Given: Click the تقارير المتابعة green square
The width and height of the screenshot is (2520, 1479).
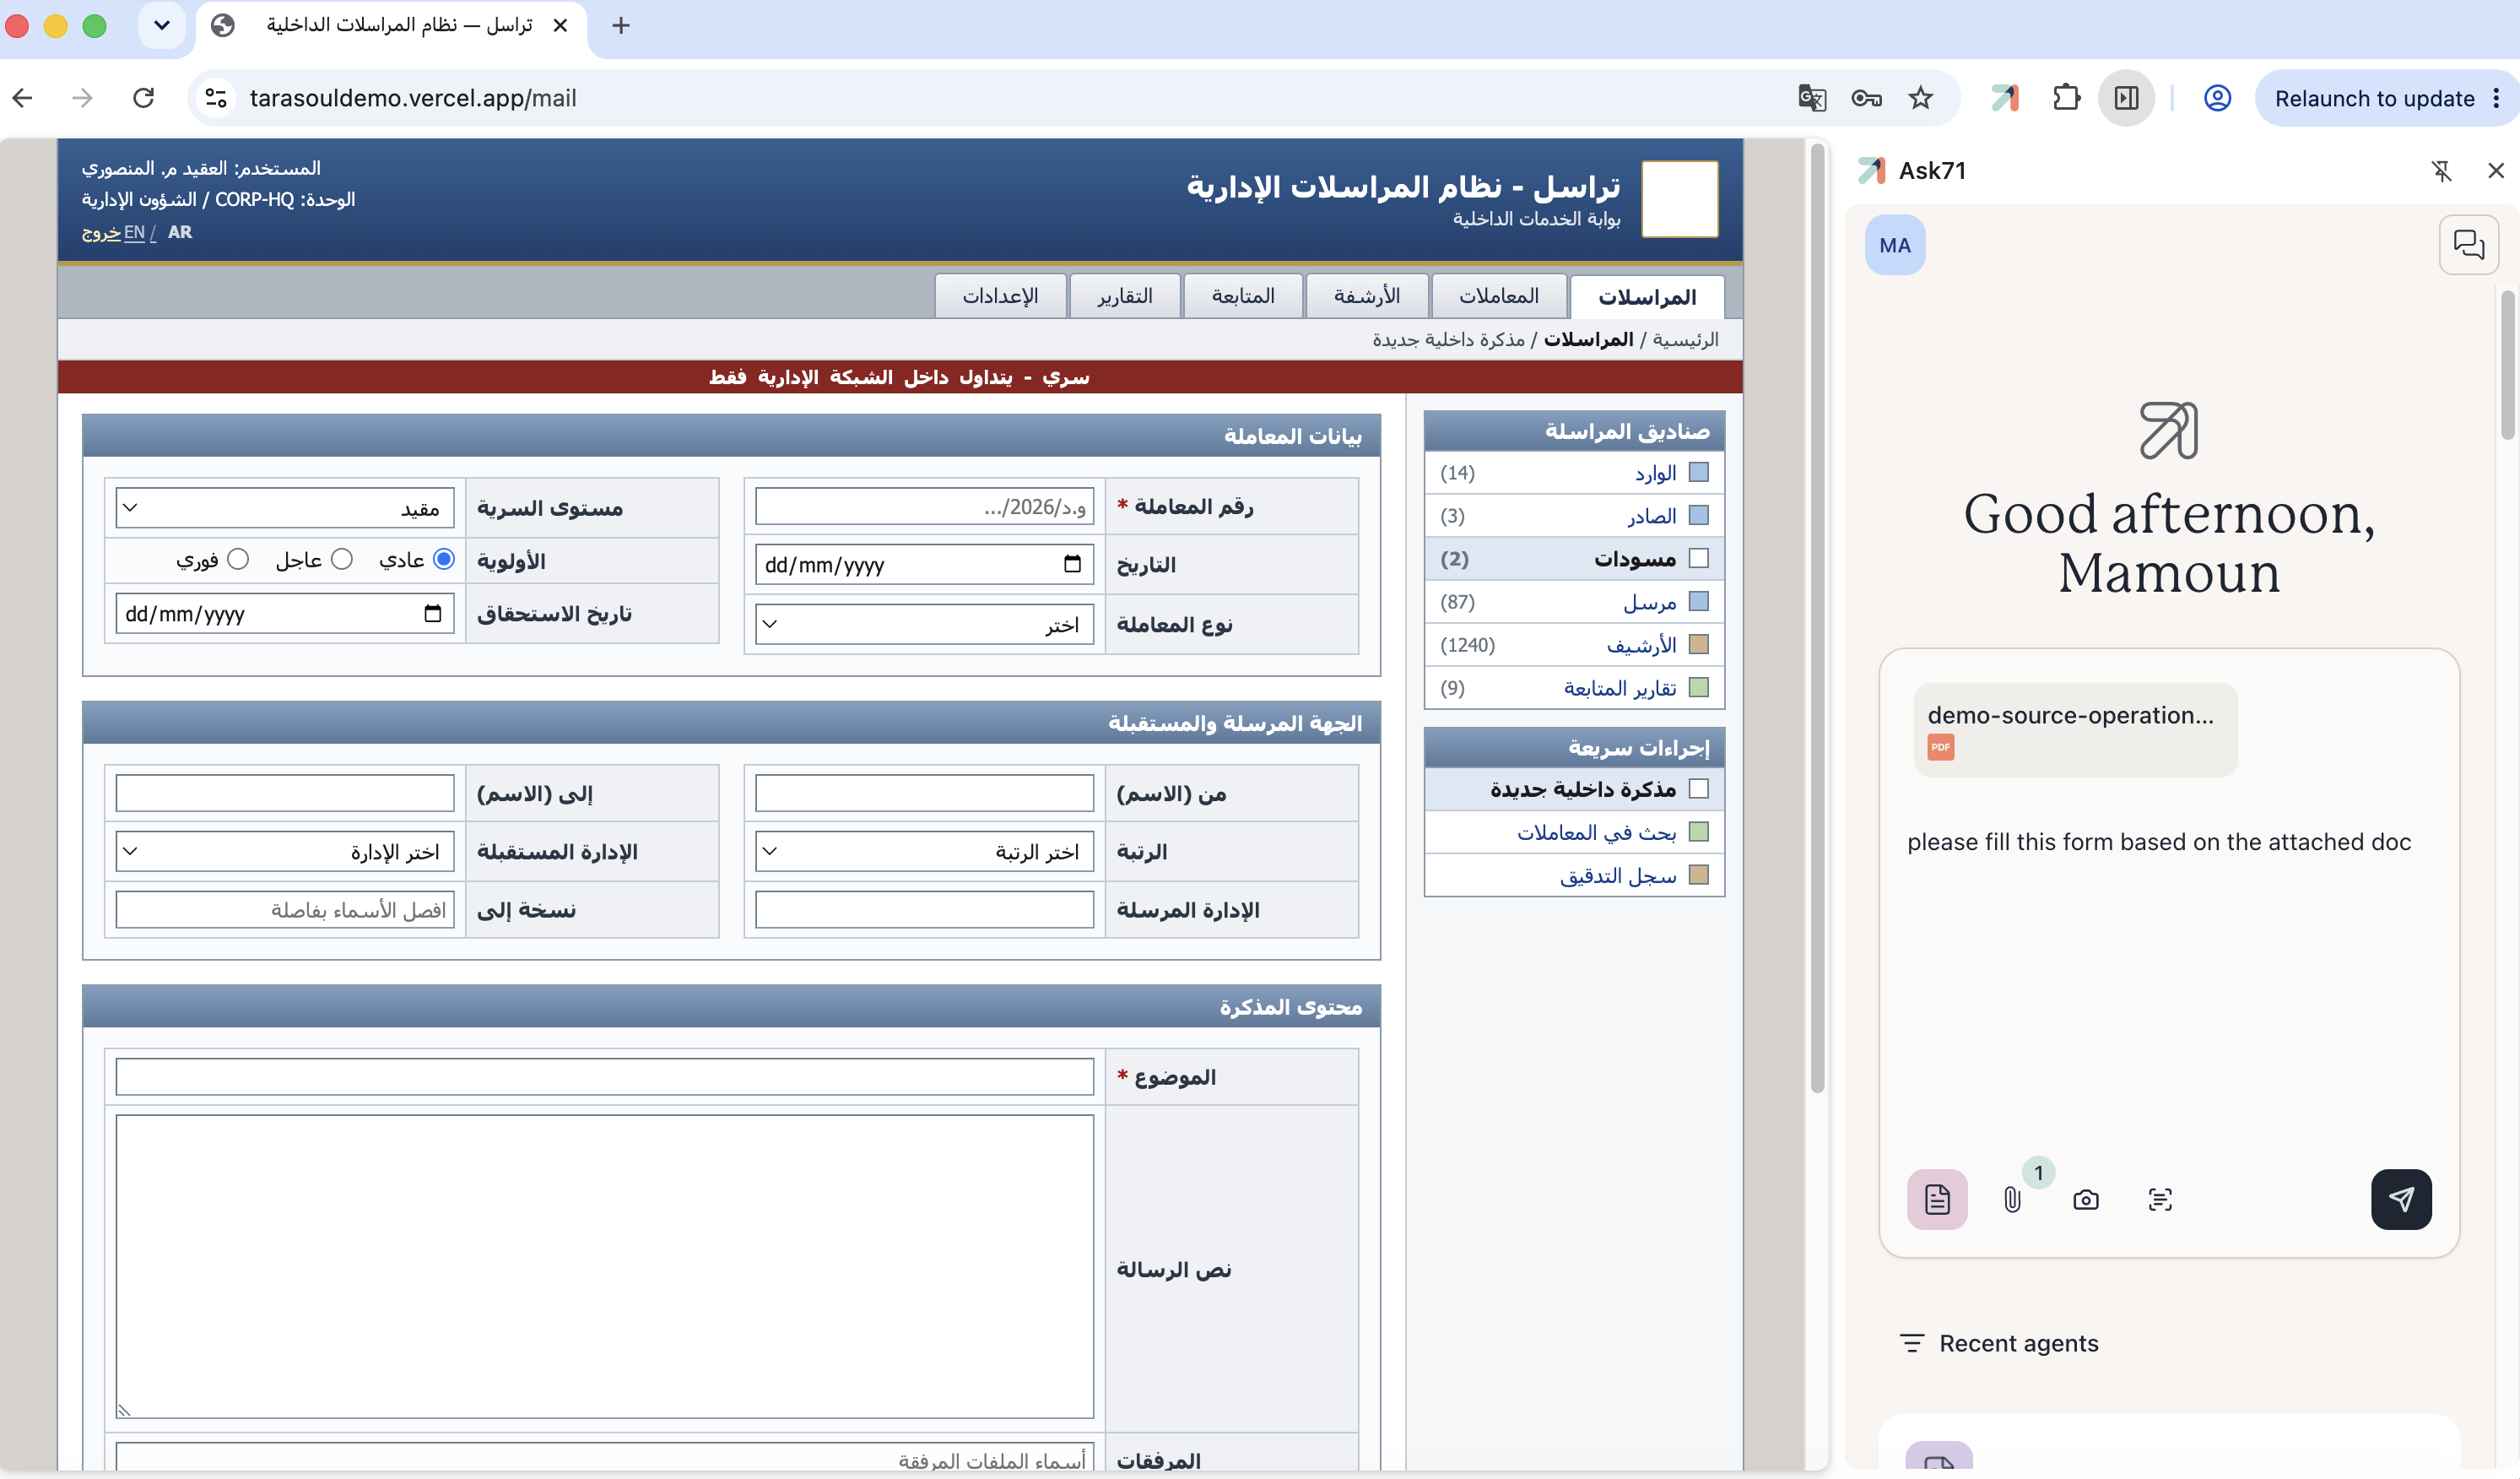Looking at the screenshot, I should 1699,687.
